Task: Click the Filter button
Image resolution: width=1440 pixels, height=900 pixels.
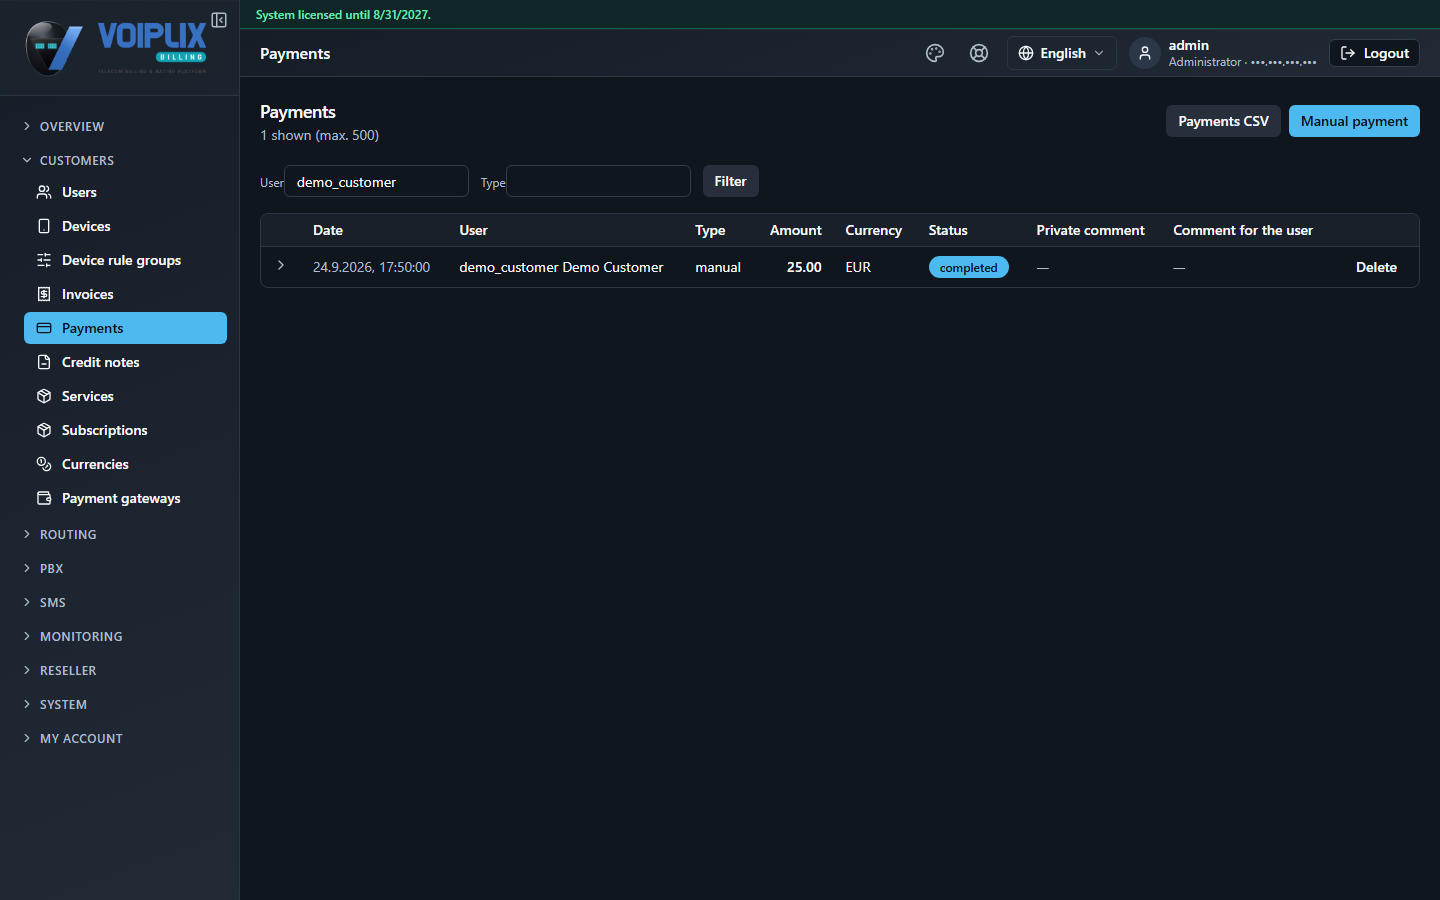Action: (730, 181)
